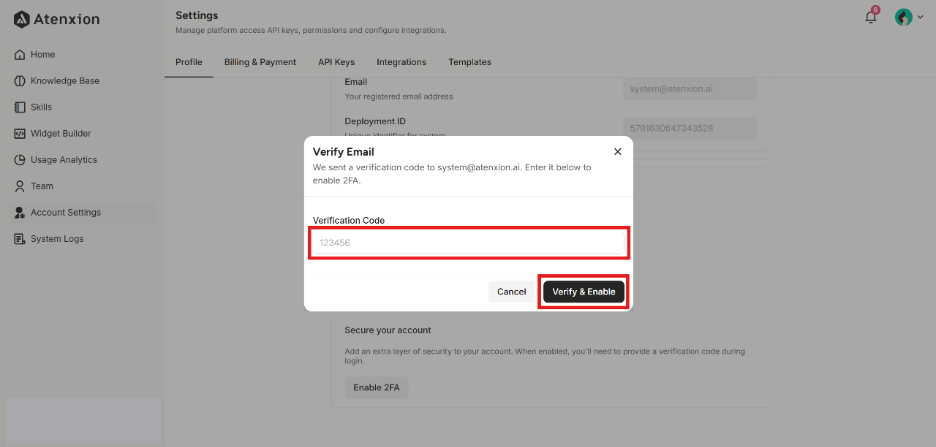Click the user avatar picture

(x=903, y=17)
